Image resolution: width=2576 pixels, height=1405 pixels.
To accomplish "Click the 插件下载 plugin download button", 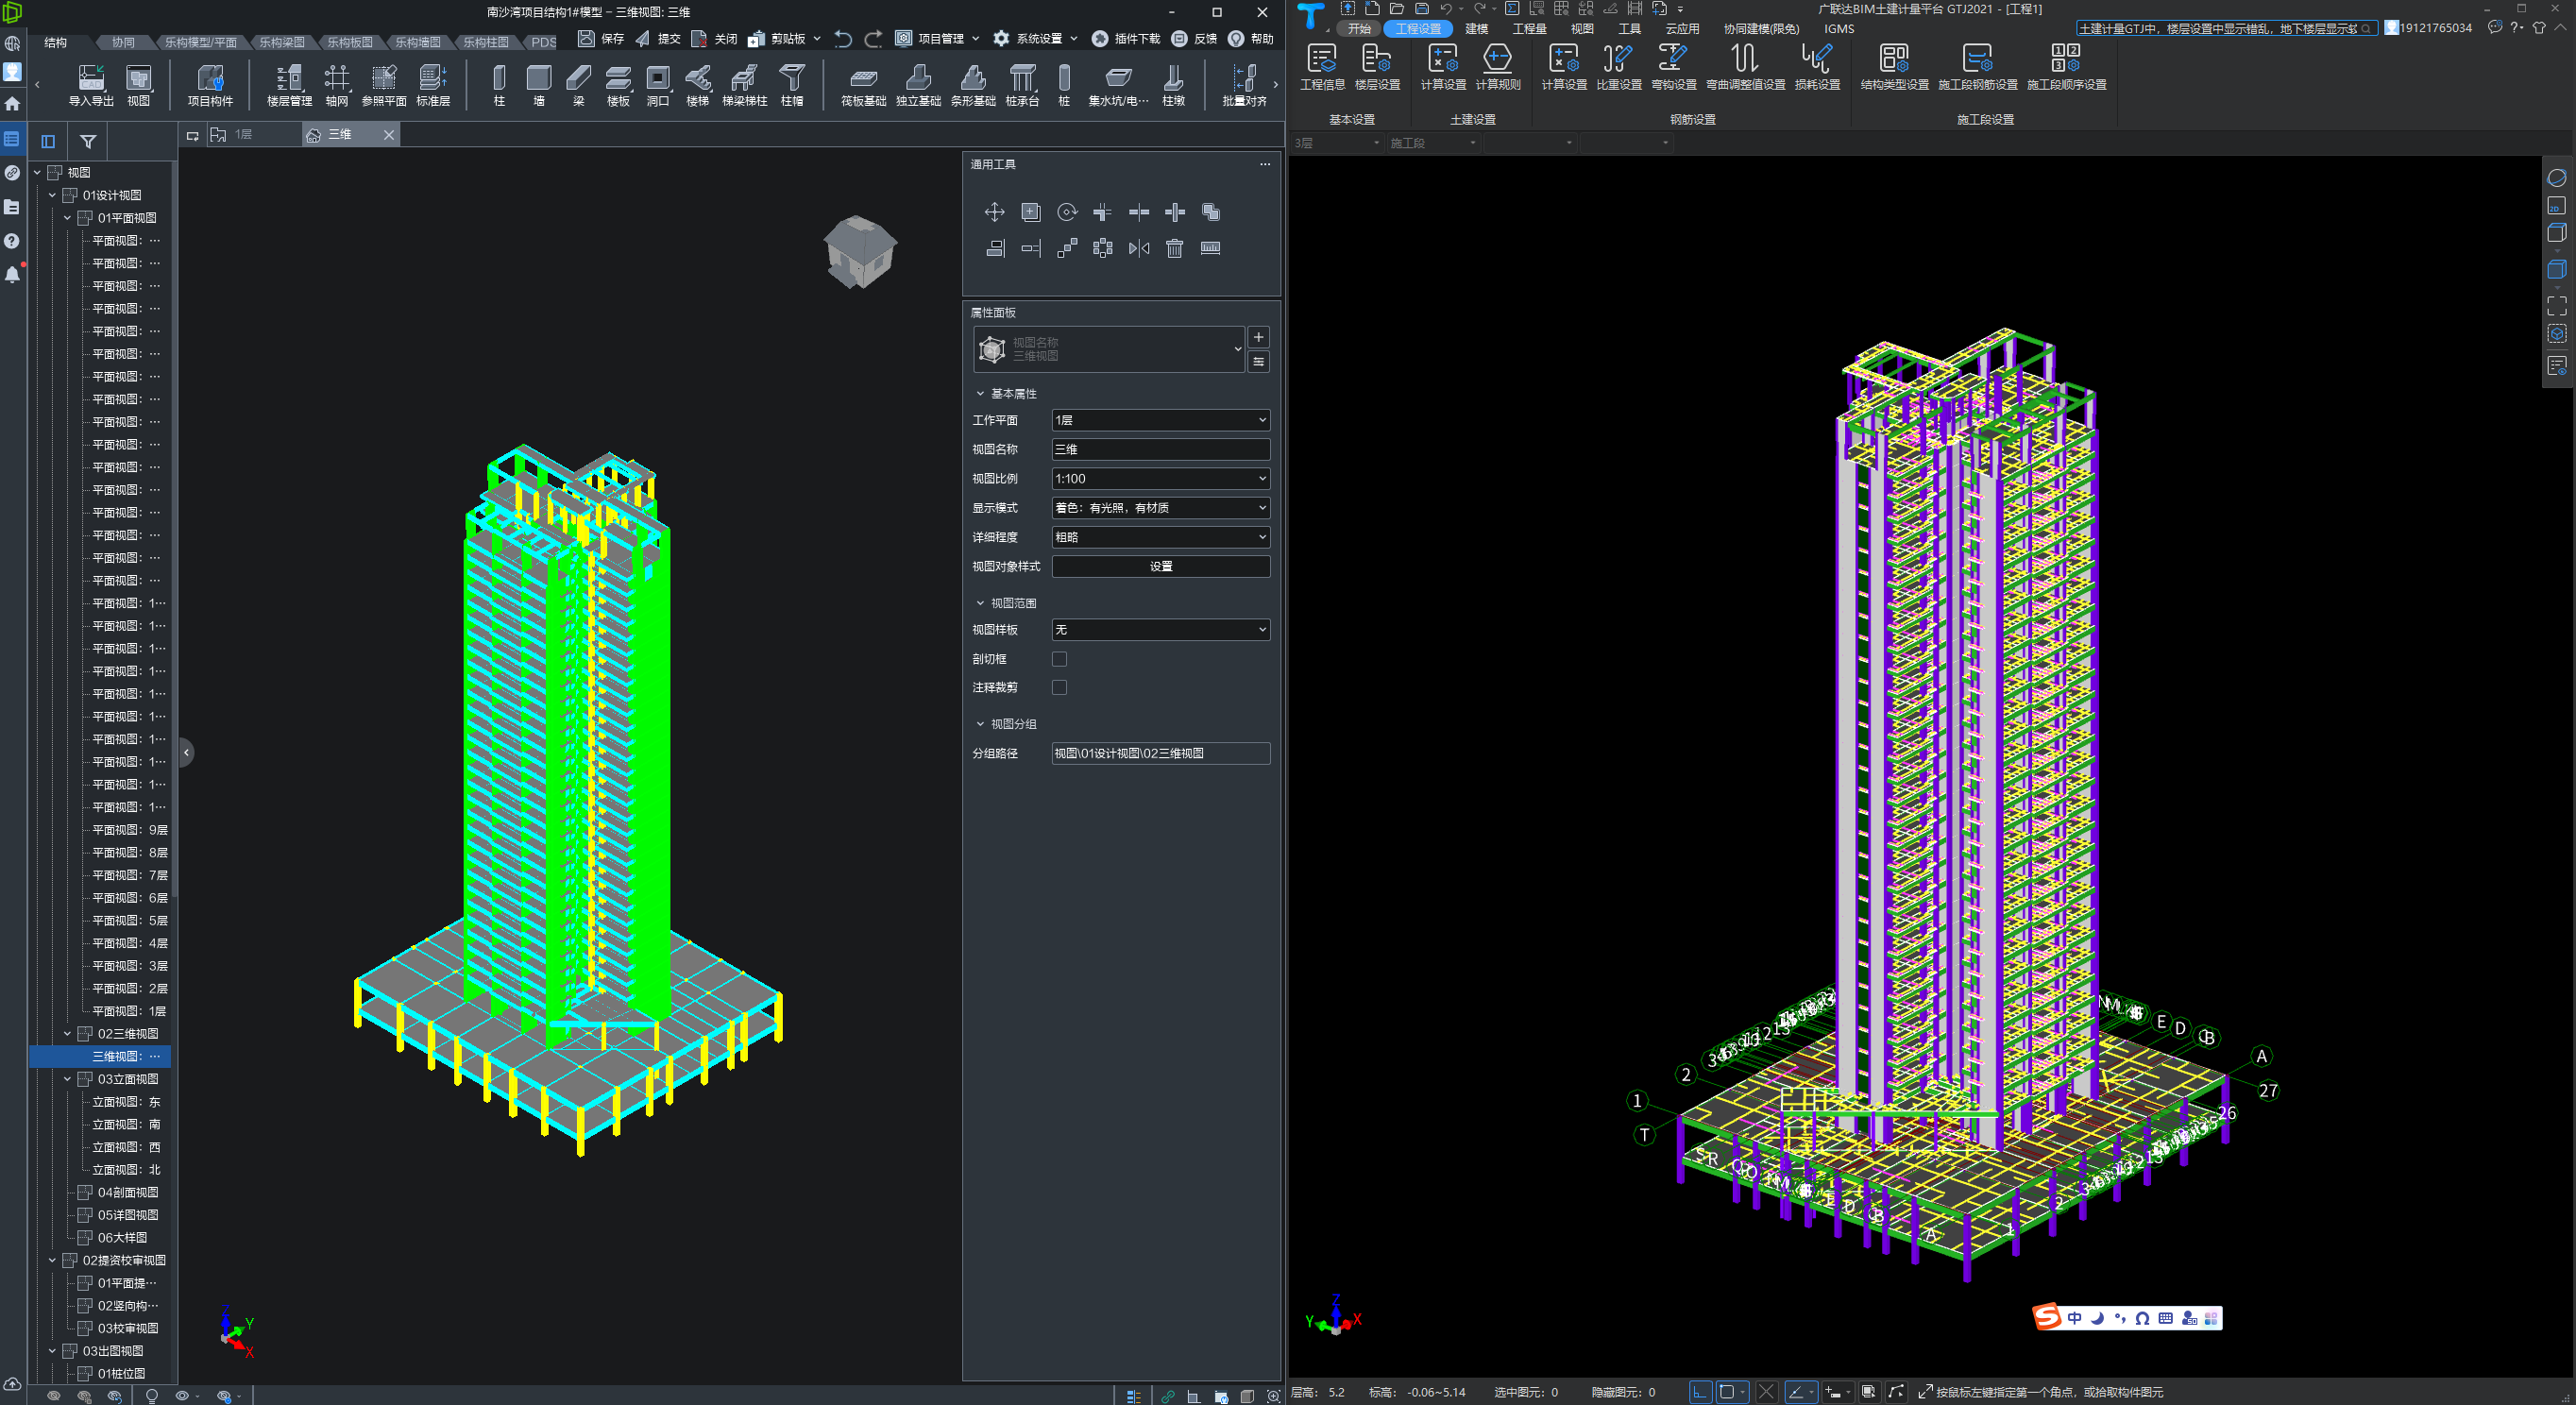I will [x=1126, y=38].
